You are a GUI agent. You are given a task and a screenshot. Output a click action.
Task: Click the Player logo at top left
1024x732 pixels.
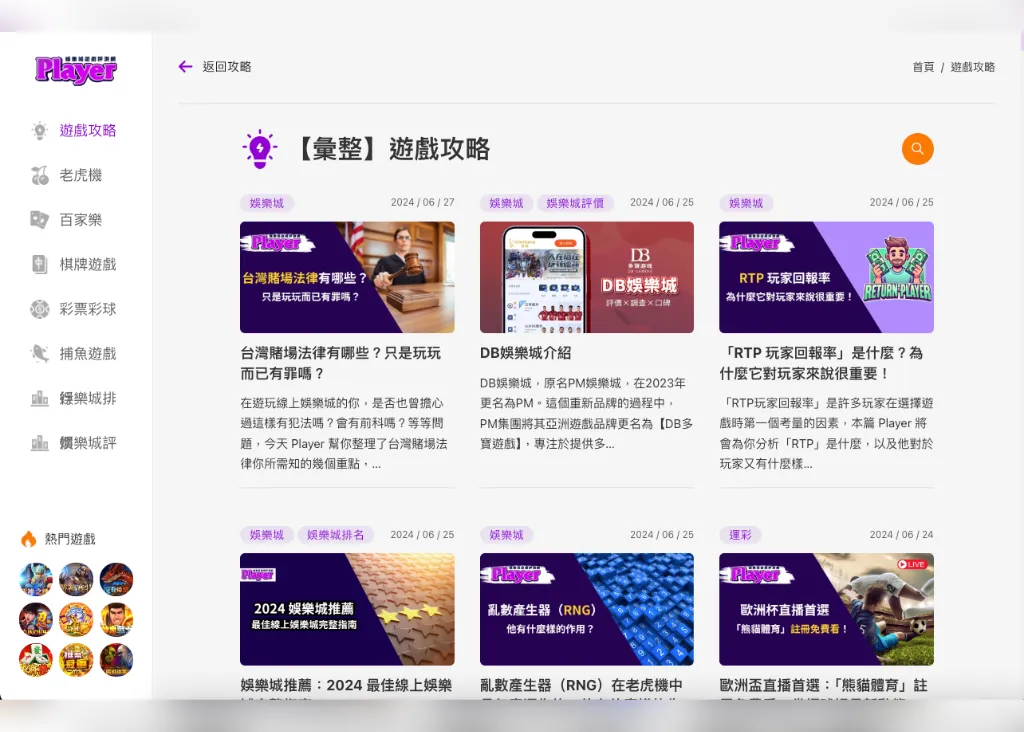(x=75, y=68)
